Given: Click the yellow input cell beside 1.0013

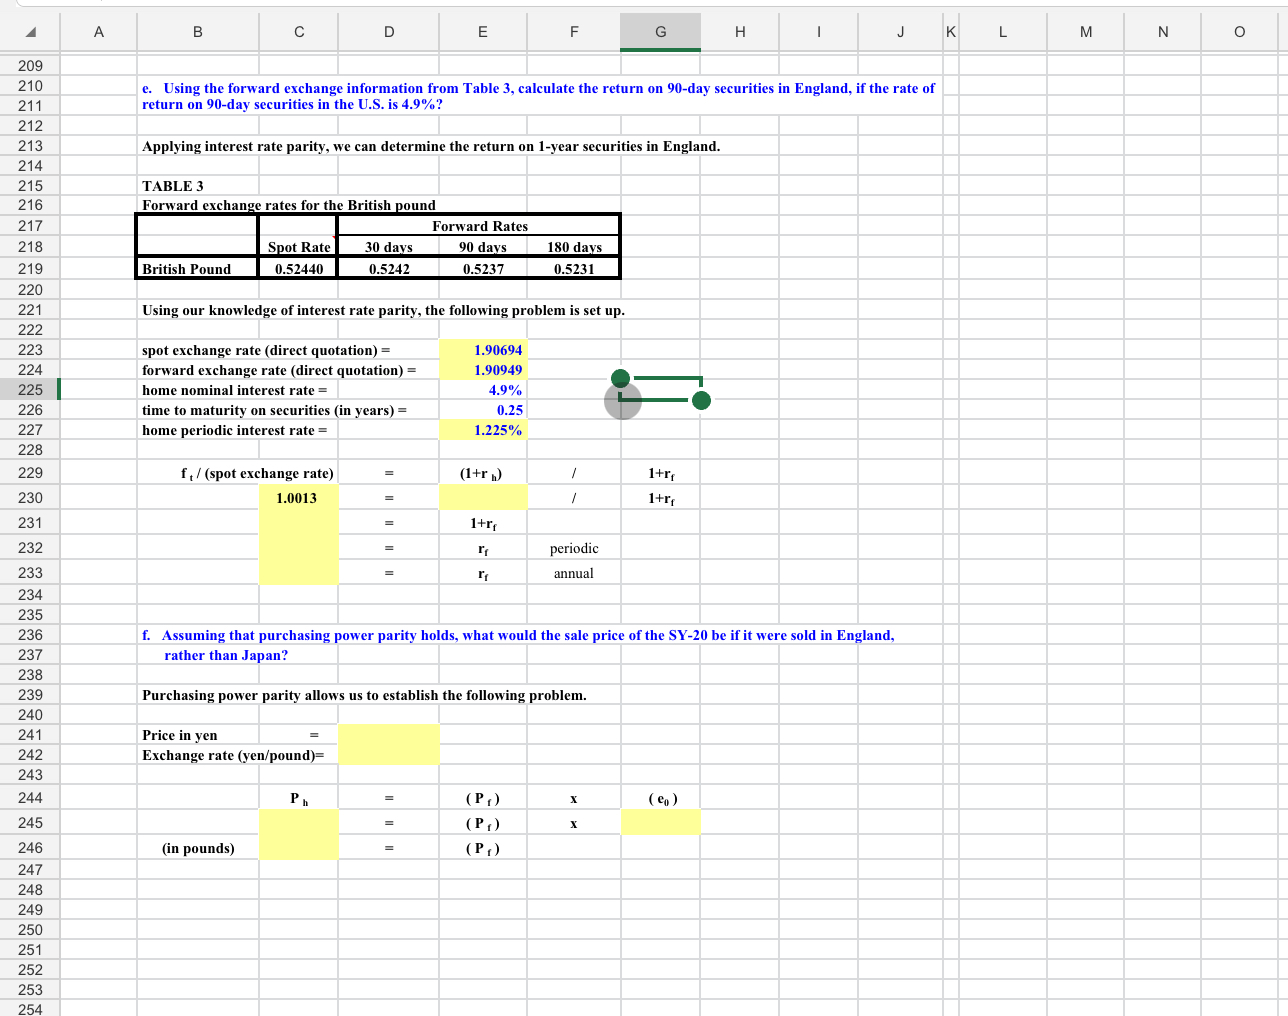Looking at the screenshot, I should pos(482,497).
